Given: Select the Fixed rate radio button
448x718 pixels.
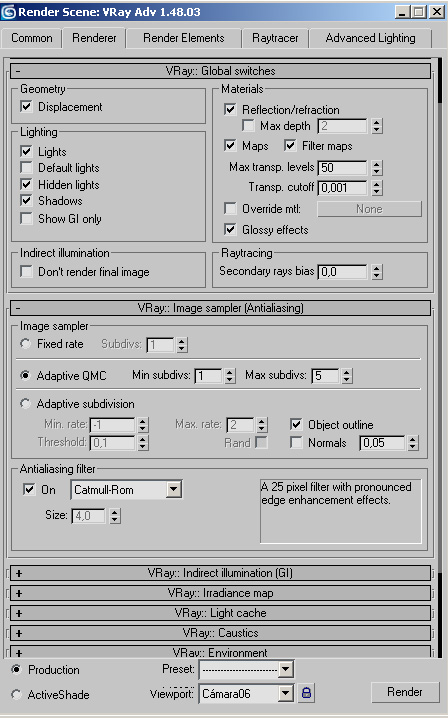Looking at the screenshot, I should point(26,343).
